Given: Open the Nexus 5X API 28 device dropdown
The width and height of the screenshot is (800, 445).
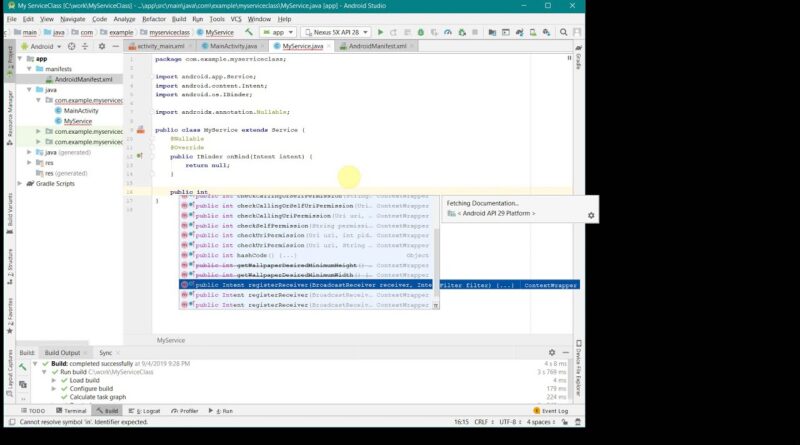Looking at the screenshot, I should (x=336, y=32).
